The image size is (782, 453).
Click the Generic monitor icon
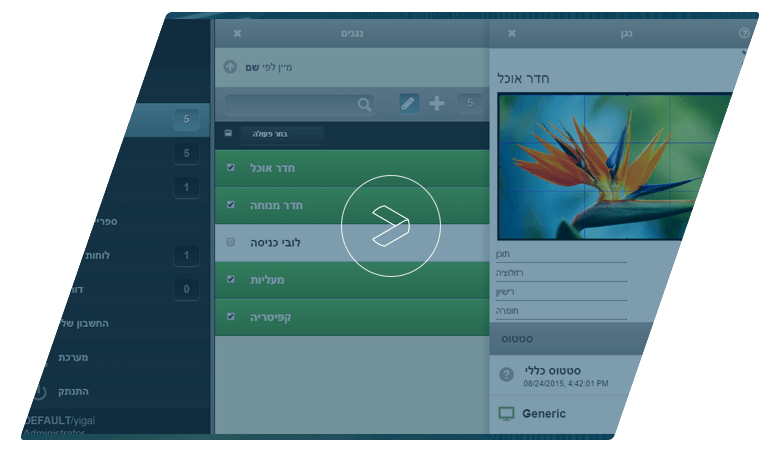(x=506, y=413)
